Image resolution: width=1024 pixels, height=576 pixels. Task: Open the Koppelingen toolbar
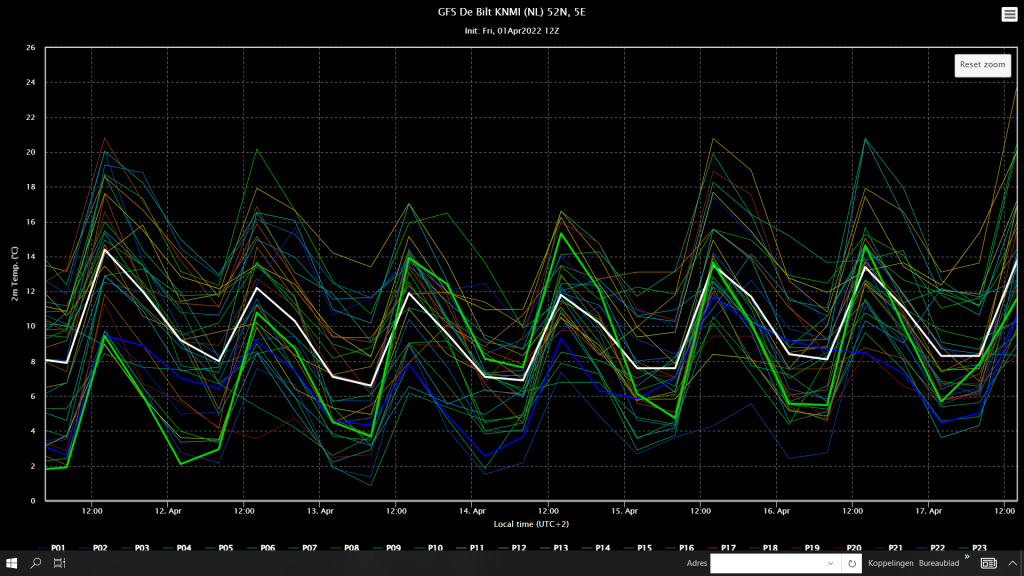891,563
